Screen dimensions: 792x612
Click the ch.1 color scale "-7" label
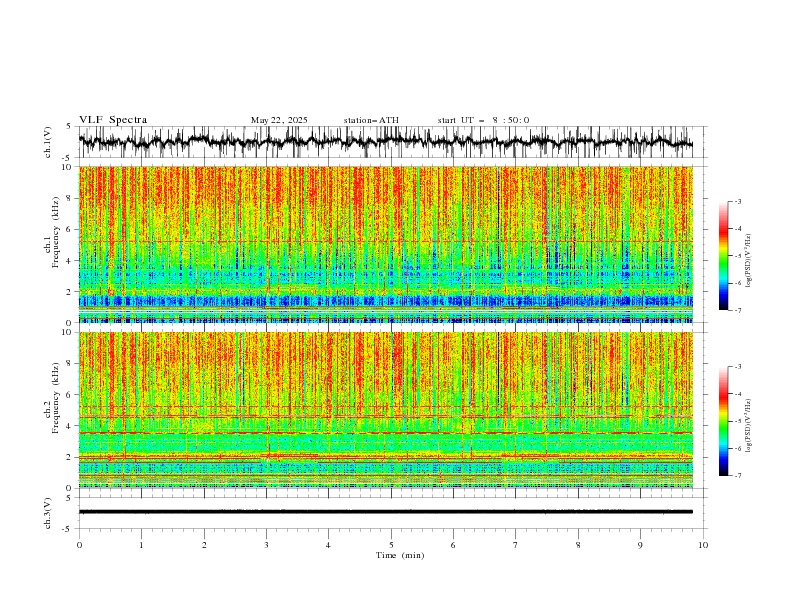[x=737, y=310]
